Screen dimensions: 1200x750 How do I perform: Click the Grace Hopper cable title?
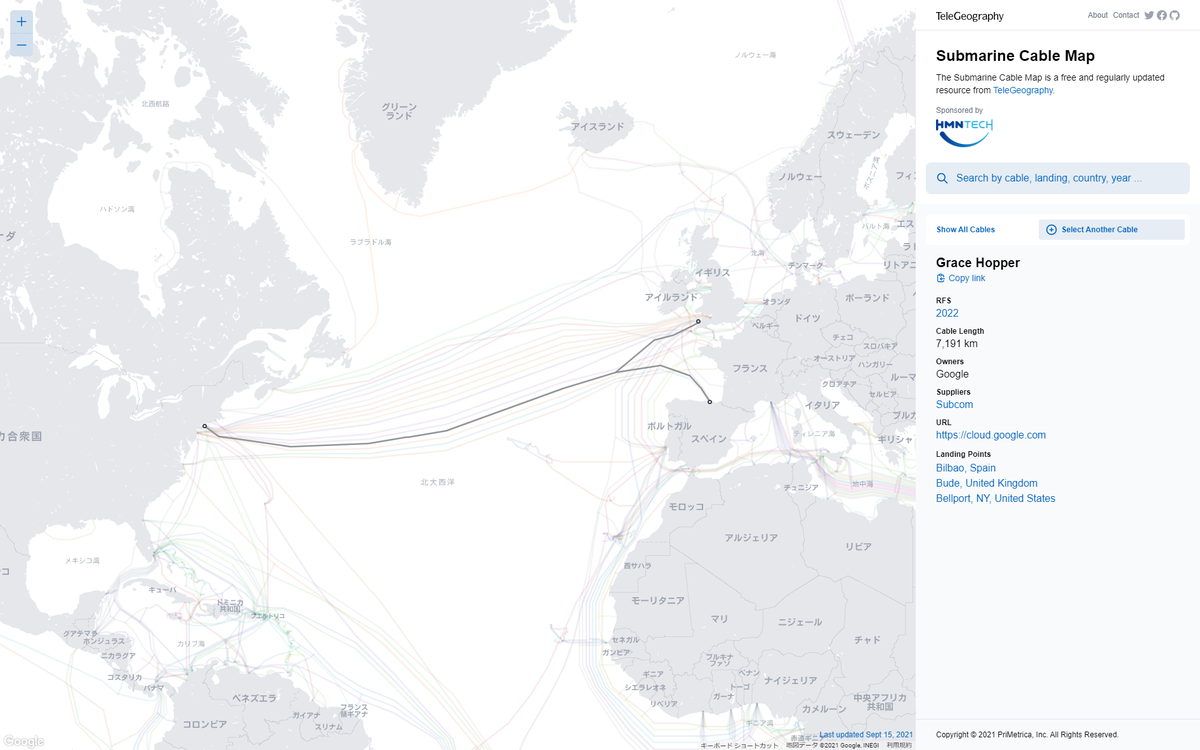click(977, 263)
